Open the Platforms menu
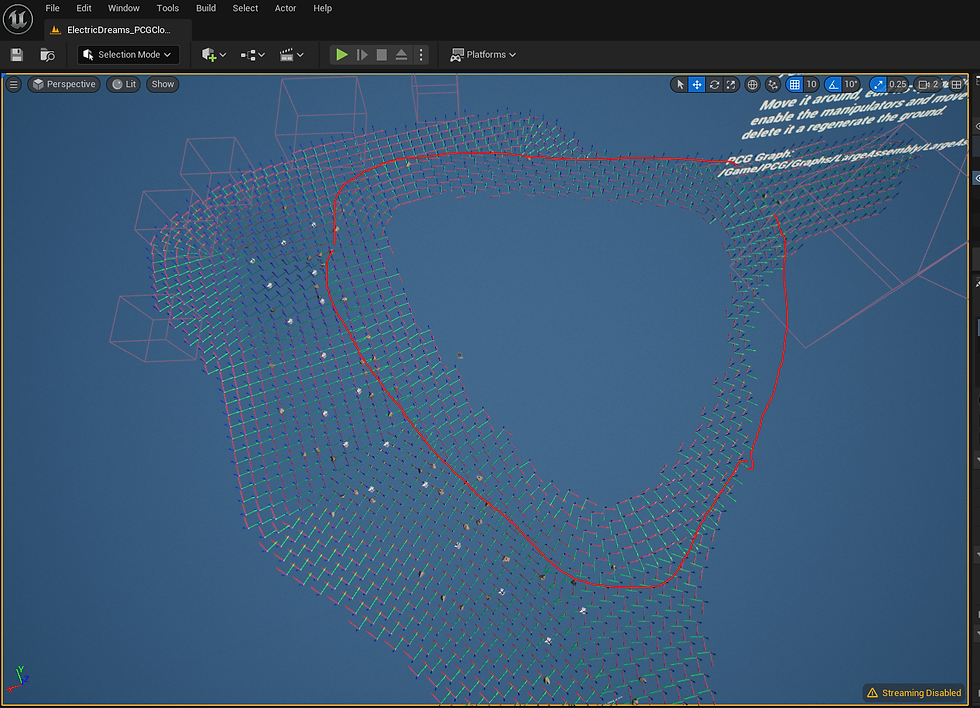The height and width of the screenshot is (708, 980). pos(483,55)
